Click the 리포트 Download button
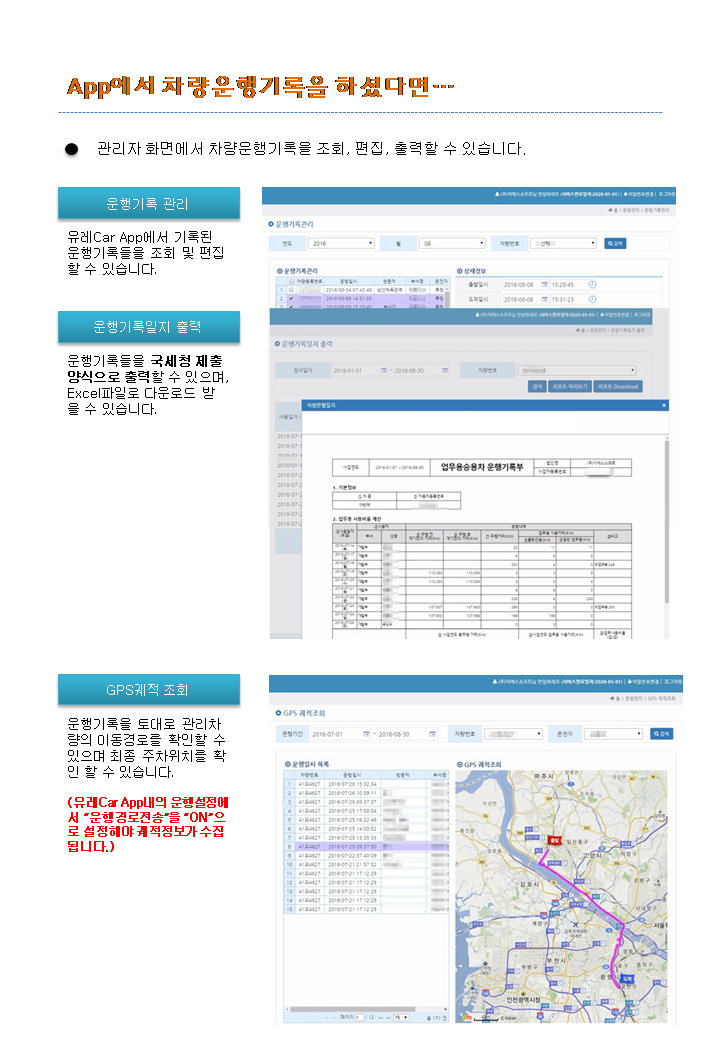 tap(617, 387)
